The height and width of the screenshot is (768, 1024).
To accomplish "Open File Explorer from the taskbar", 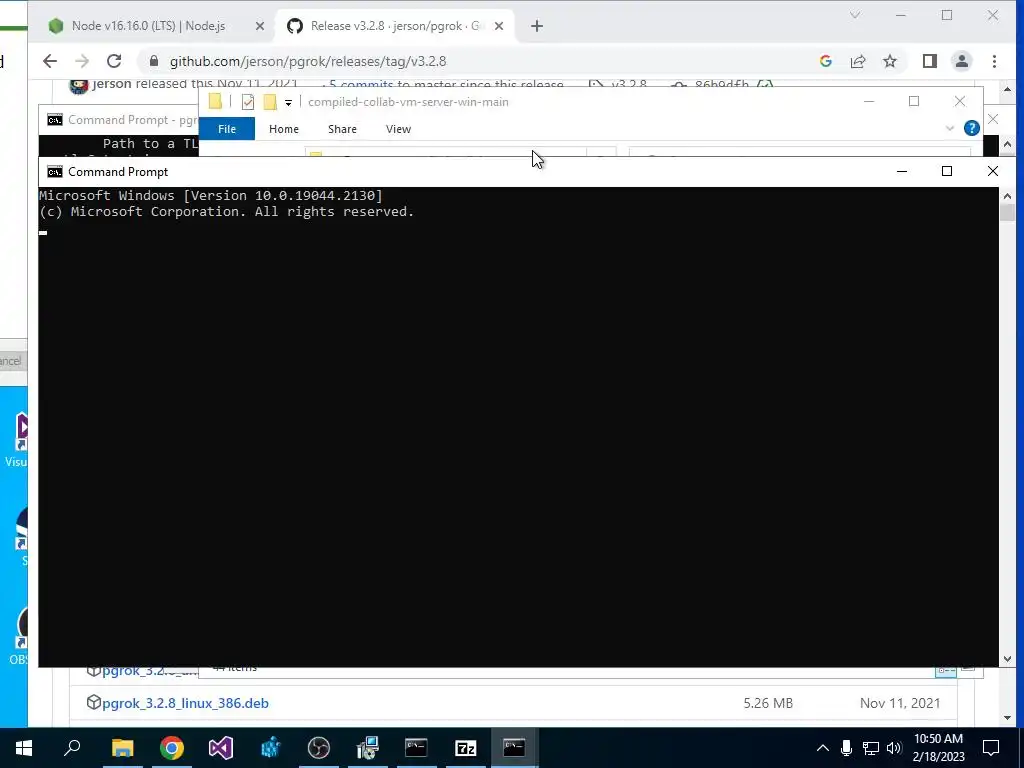I will [x=122, y=748].
